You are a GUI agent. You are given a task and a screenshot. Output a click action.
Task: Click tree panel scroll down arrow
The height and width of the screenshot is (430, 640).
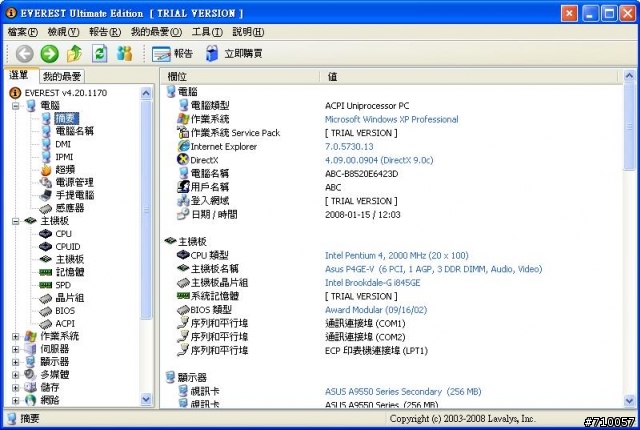point(146,399)
